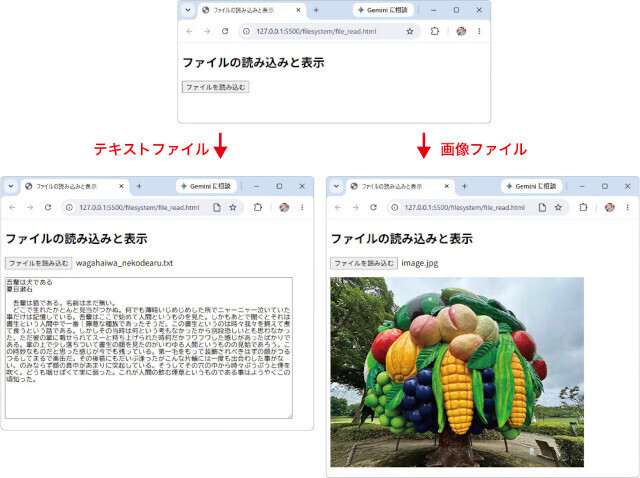640x478 pixels.
Task: Click Gemini に相談 button in top window
Action: click(383, 10)
